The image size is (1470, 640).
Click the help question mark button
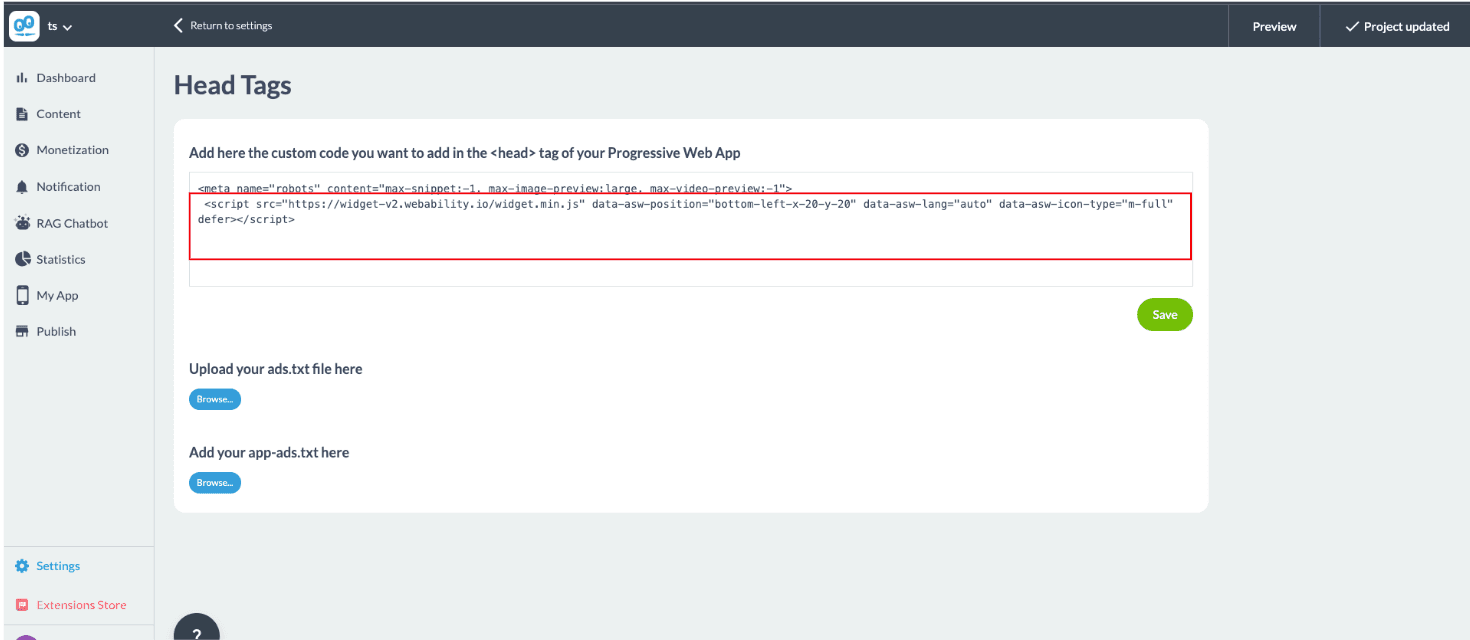(197, 628)
